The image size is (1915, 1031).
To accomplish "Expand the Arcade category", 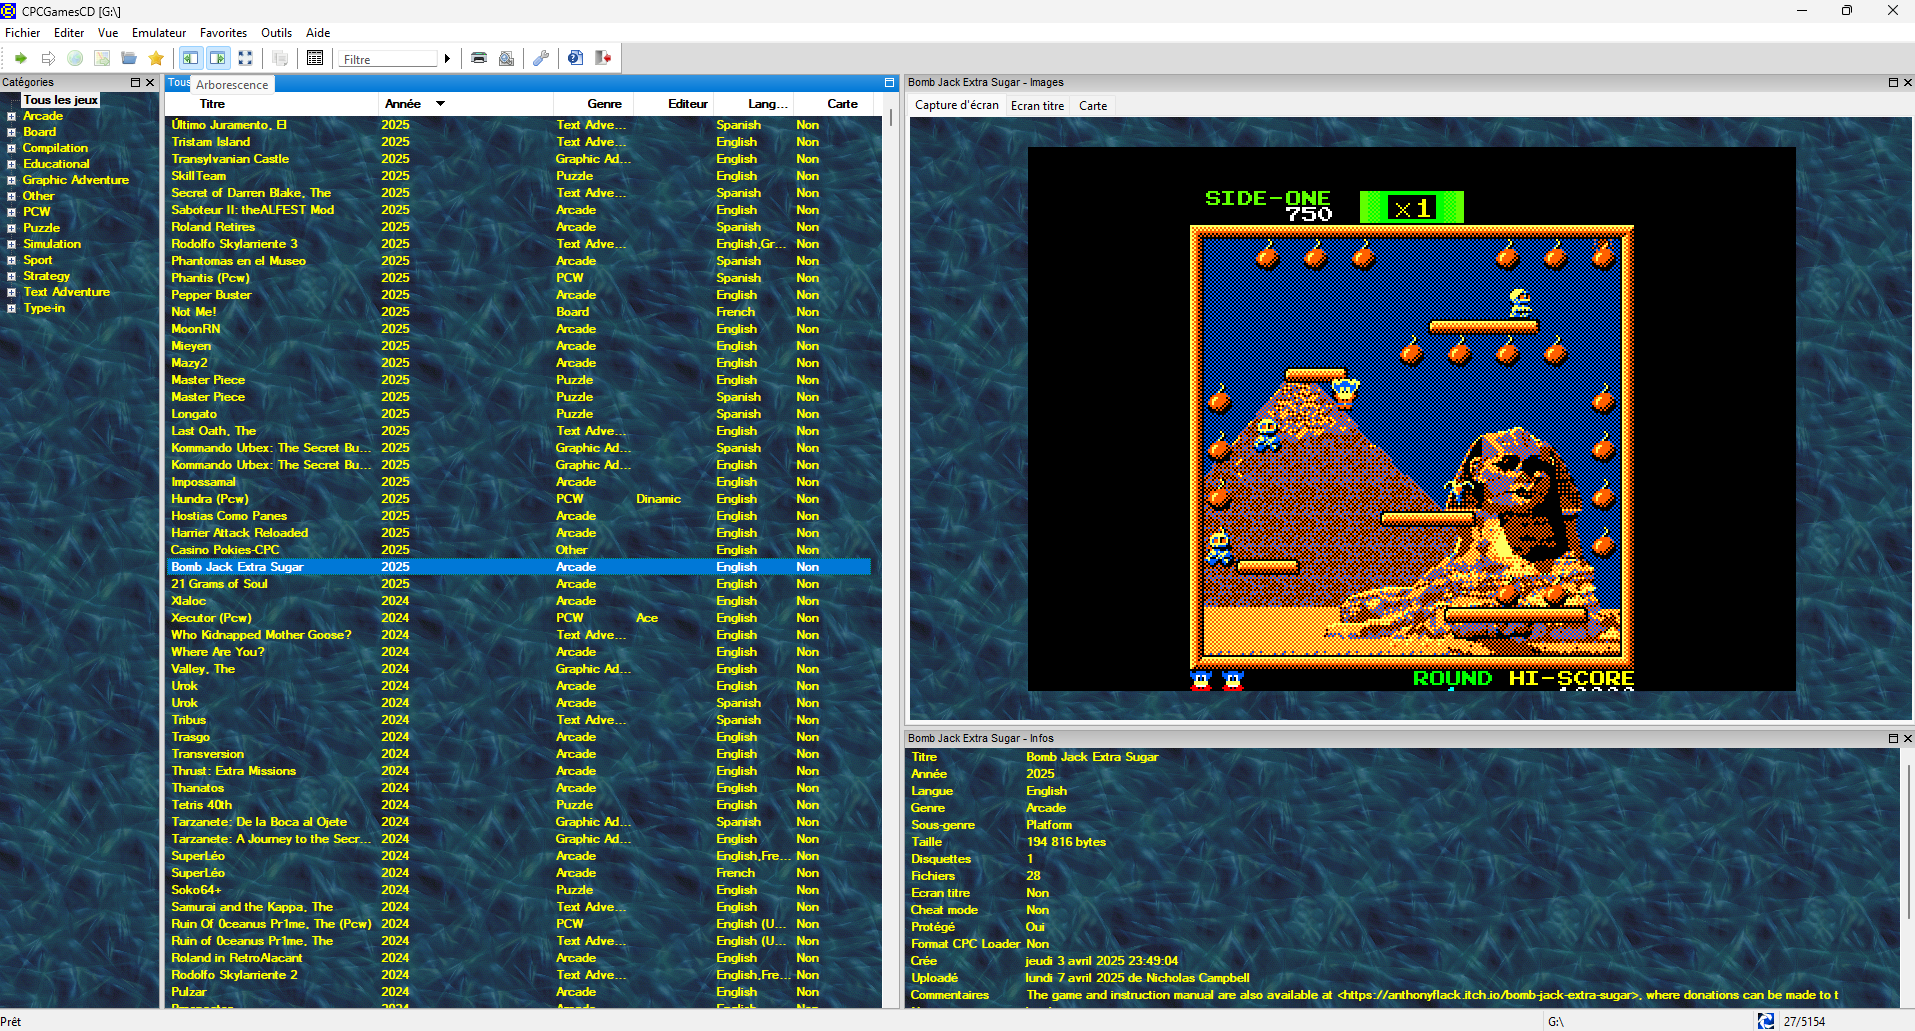I will point(11,116).
